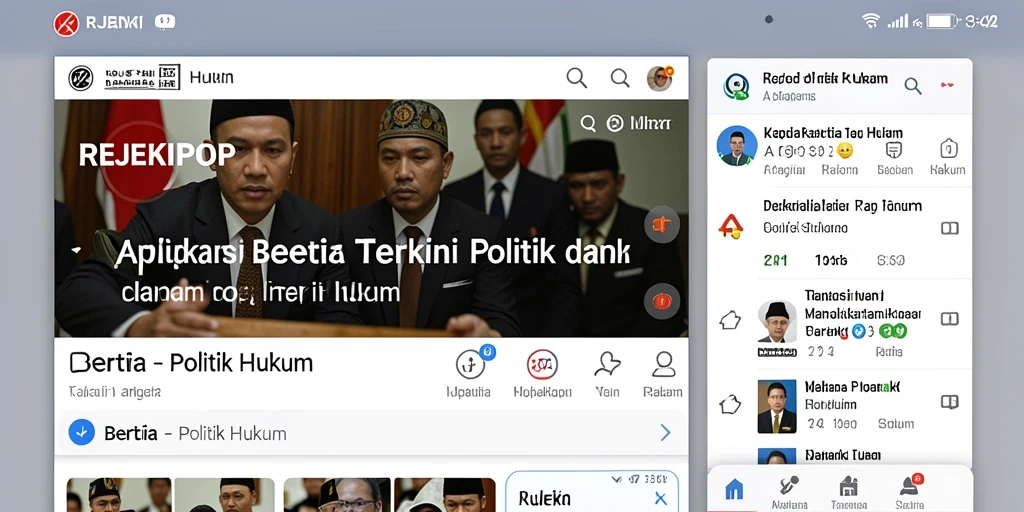The height and width of the screenshot is (512, 1024).
Task: Open the chat bubble icon beside RJENKI
Action: (x=165, y=22)
